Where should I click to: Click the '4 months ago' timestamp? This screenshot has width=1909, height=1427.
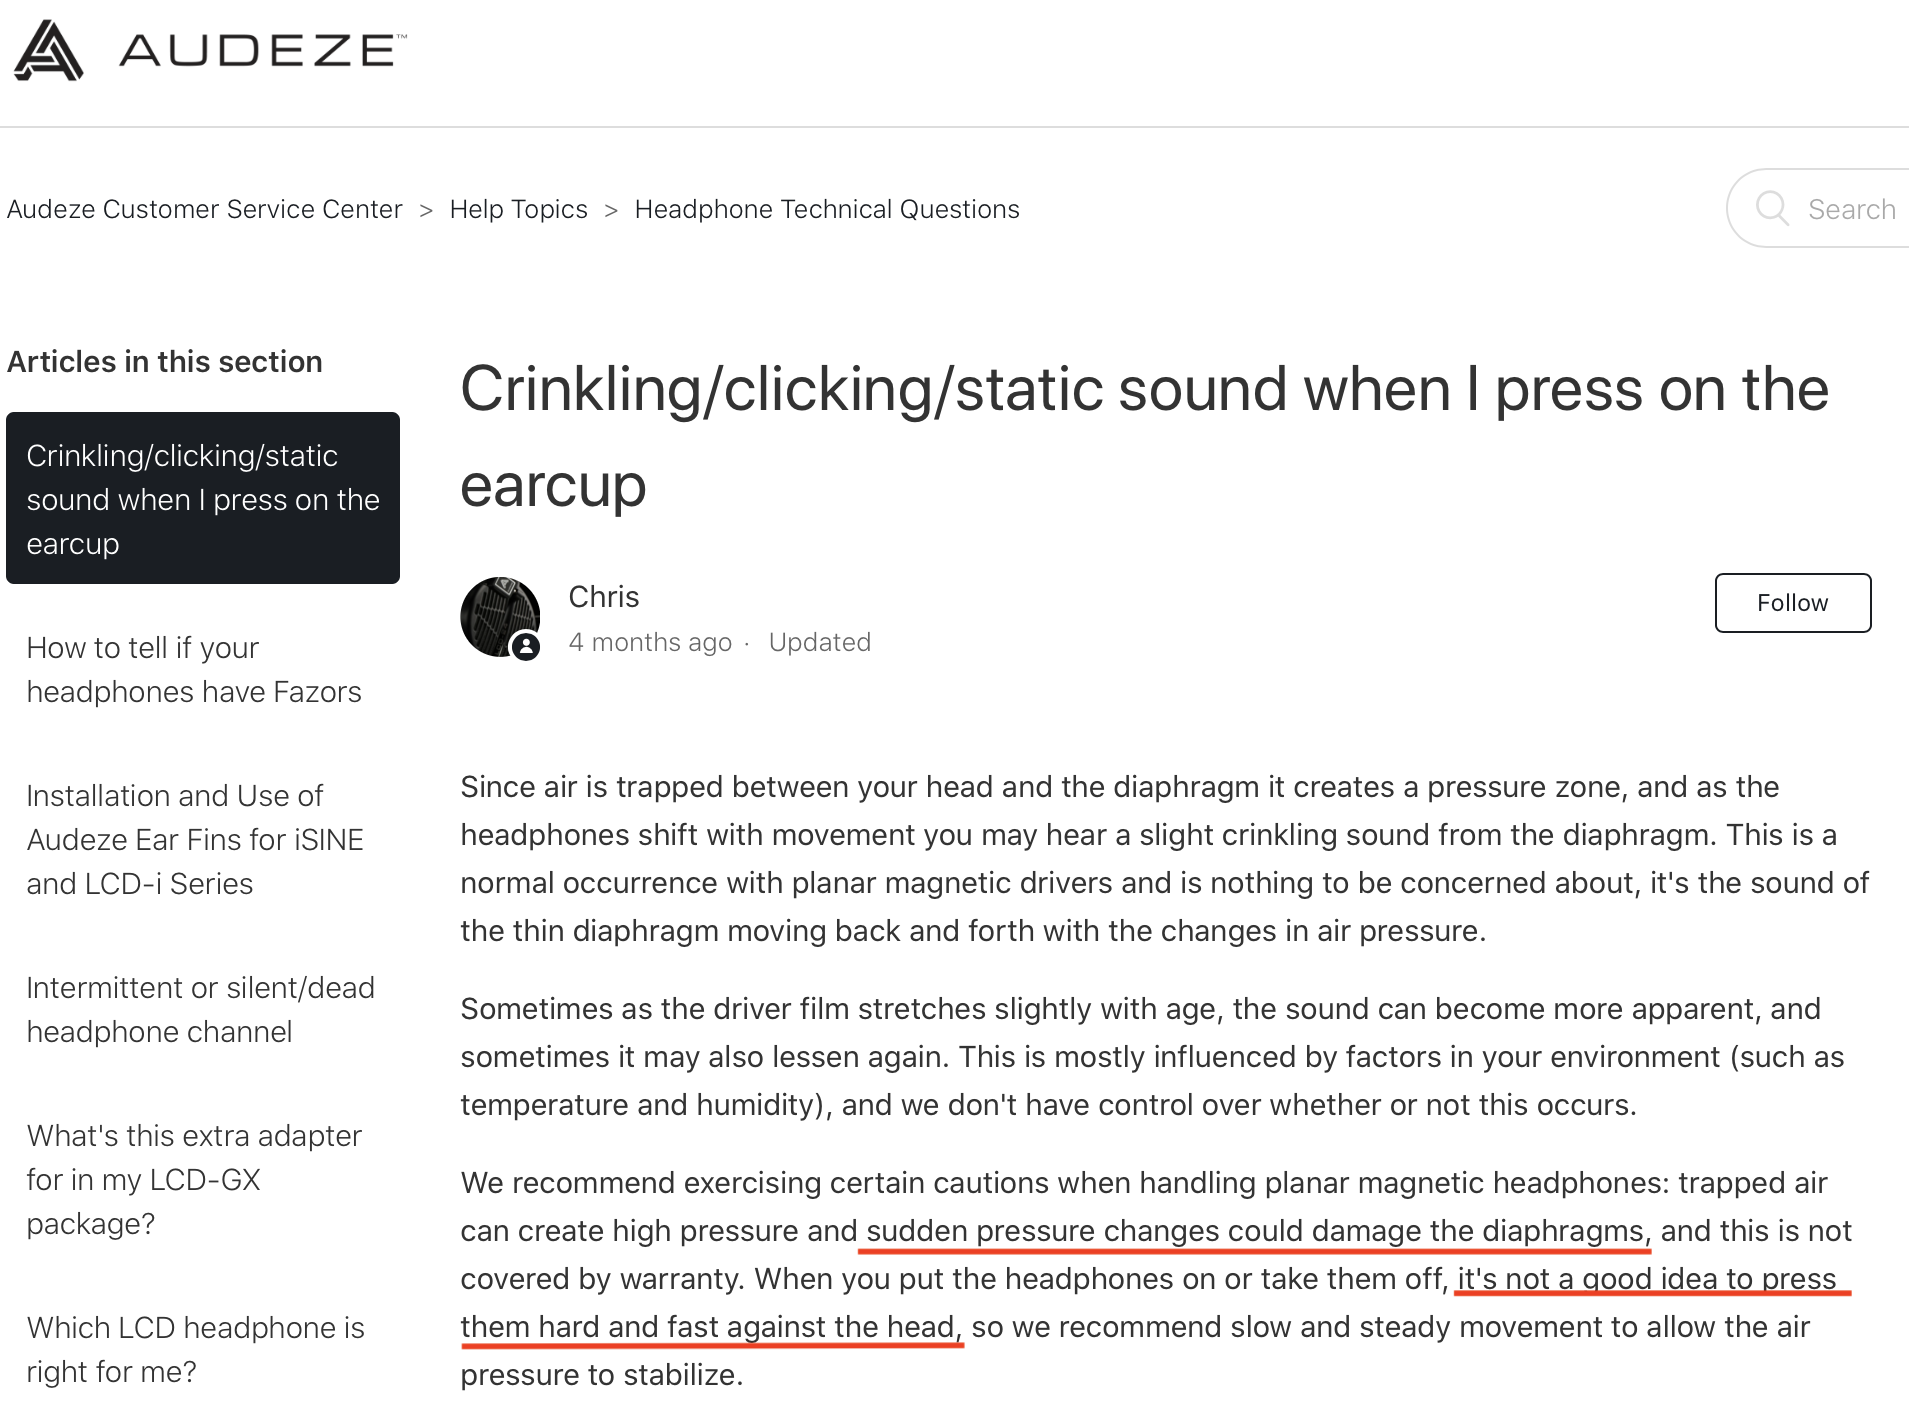(x=650, y=642)
